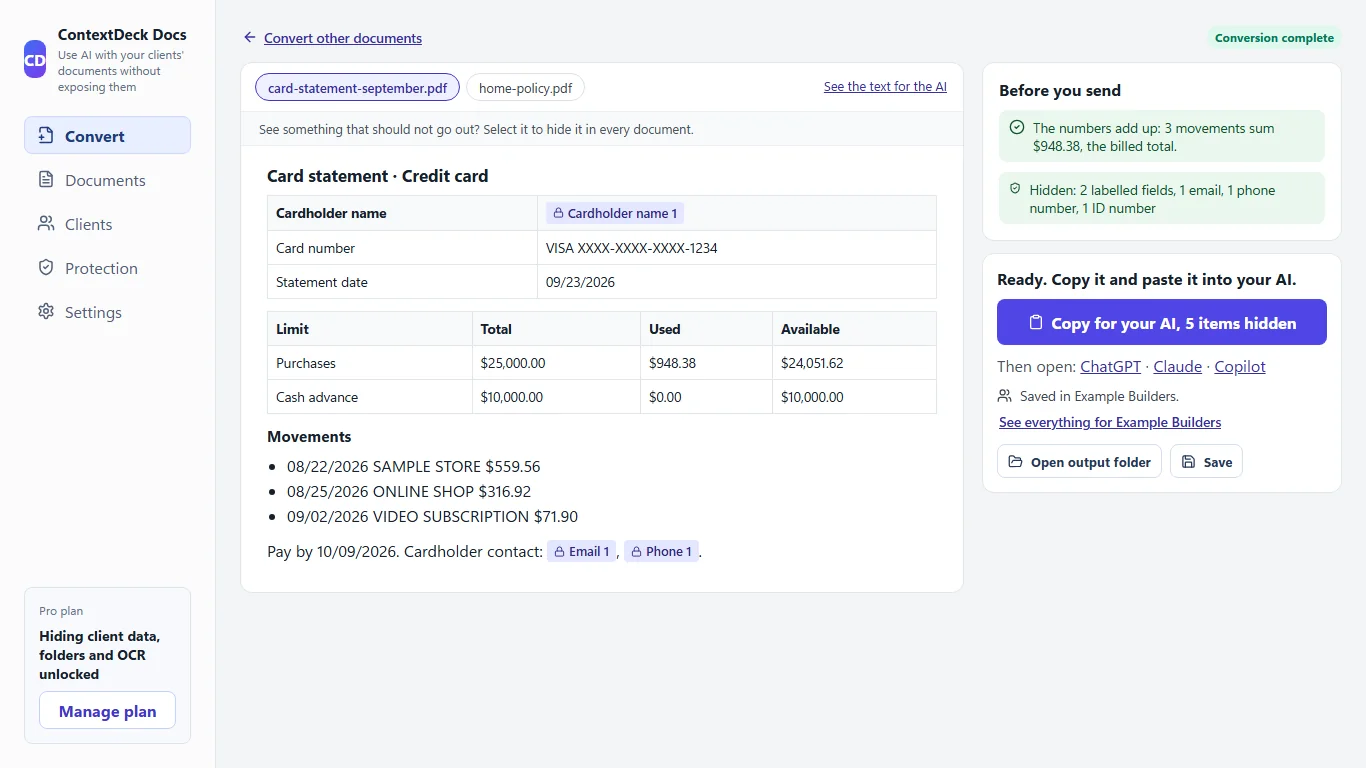Click the checkmark icon beside numbers add up
This screenshot has width=1366, height=768.
tap(1017, 128)
